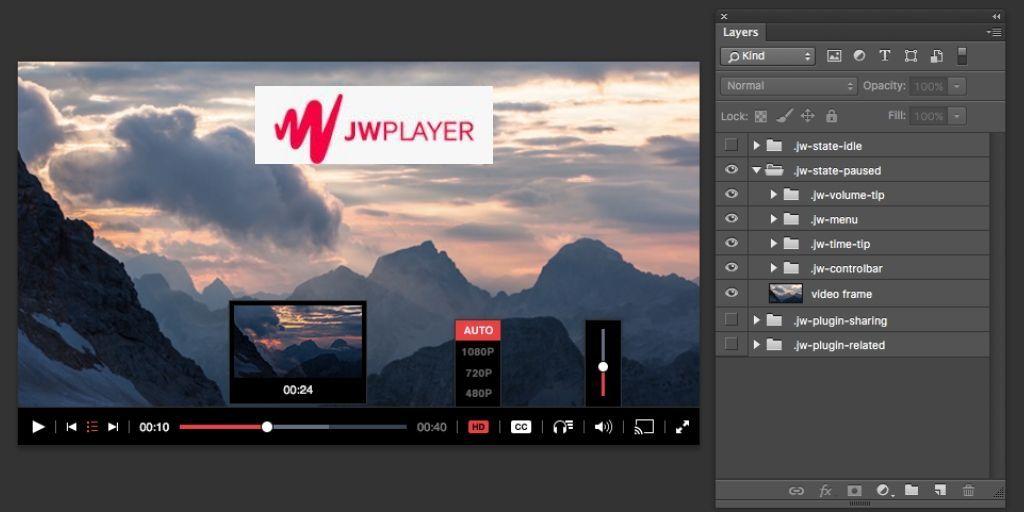This screenshot has width=1024, height=512.
Task: Open the Fill dropdown arrow
Action: click(957, 116)
